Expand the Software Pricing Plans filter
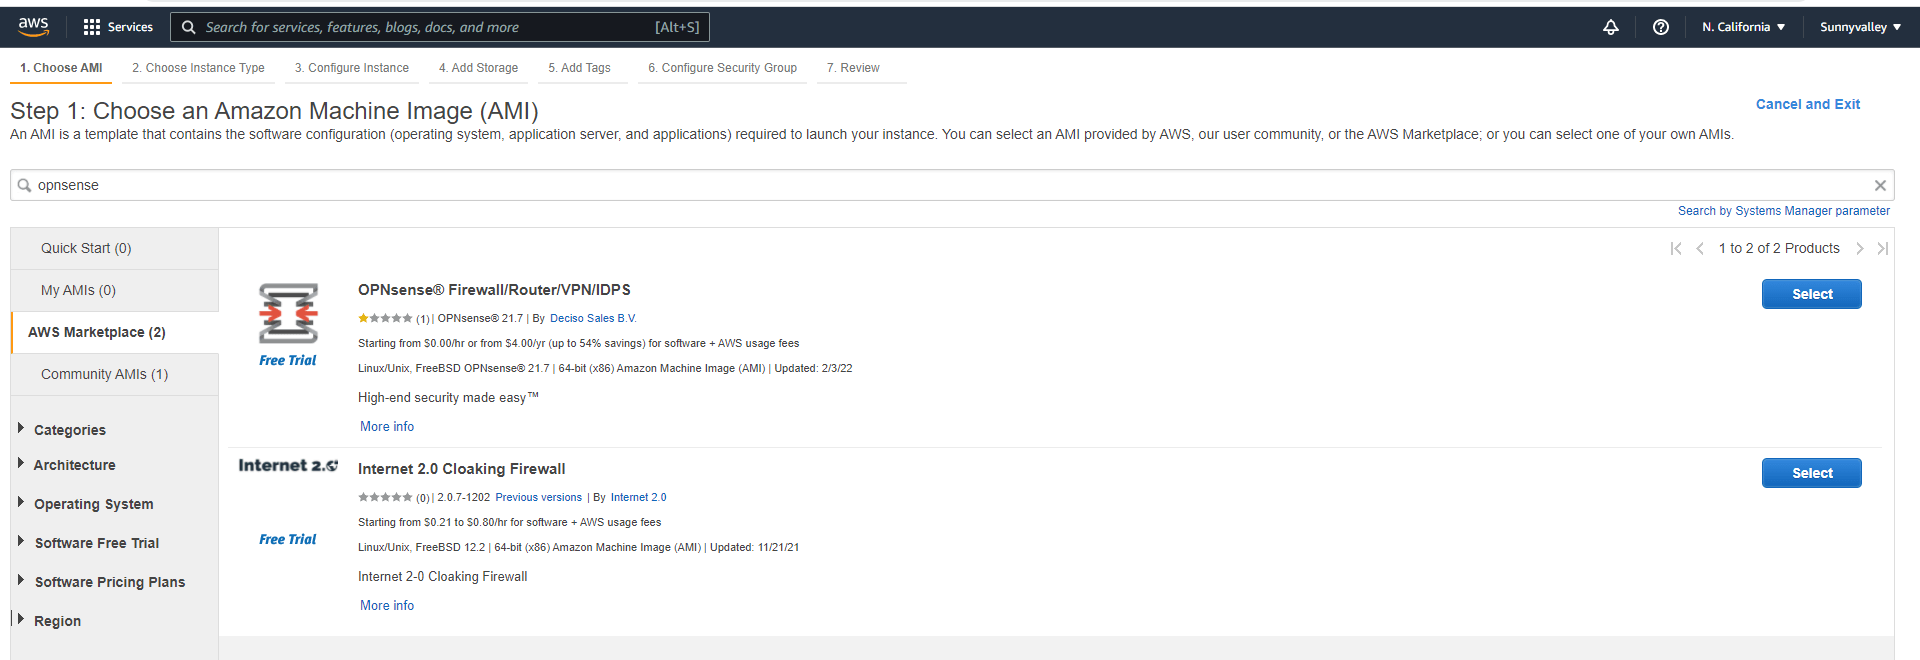 102,582
